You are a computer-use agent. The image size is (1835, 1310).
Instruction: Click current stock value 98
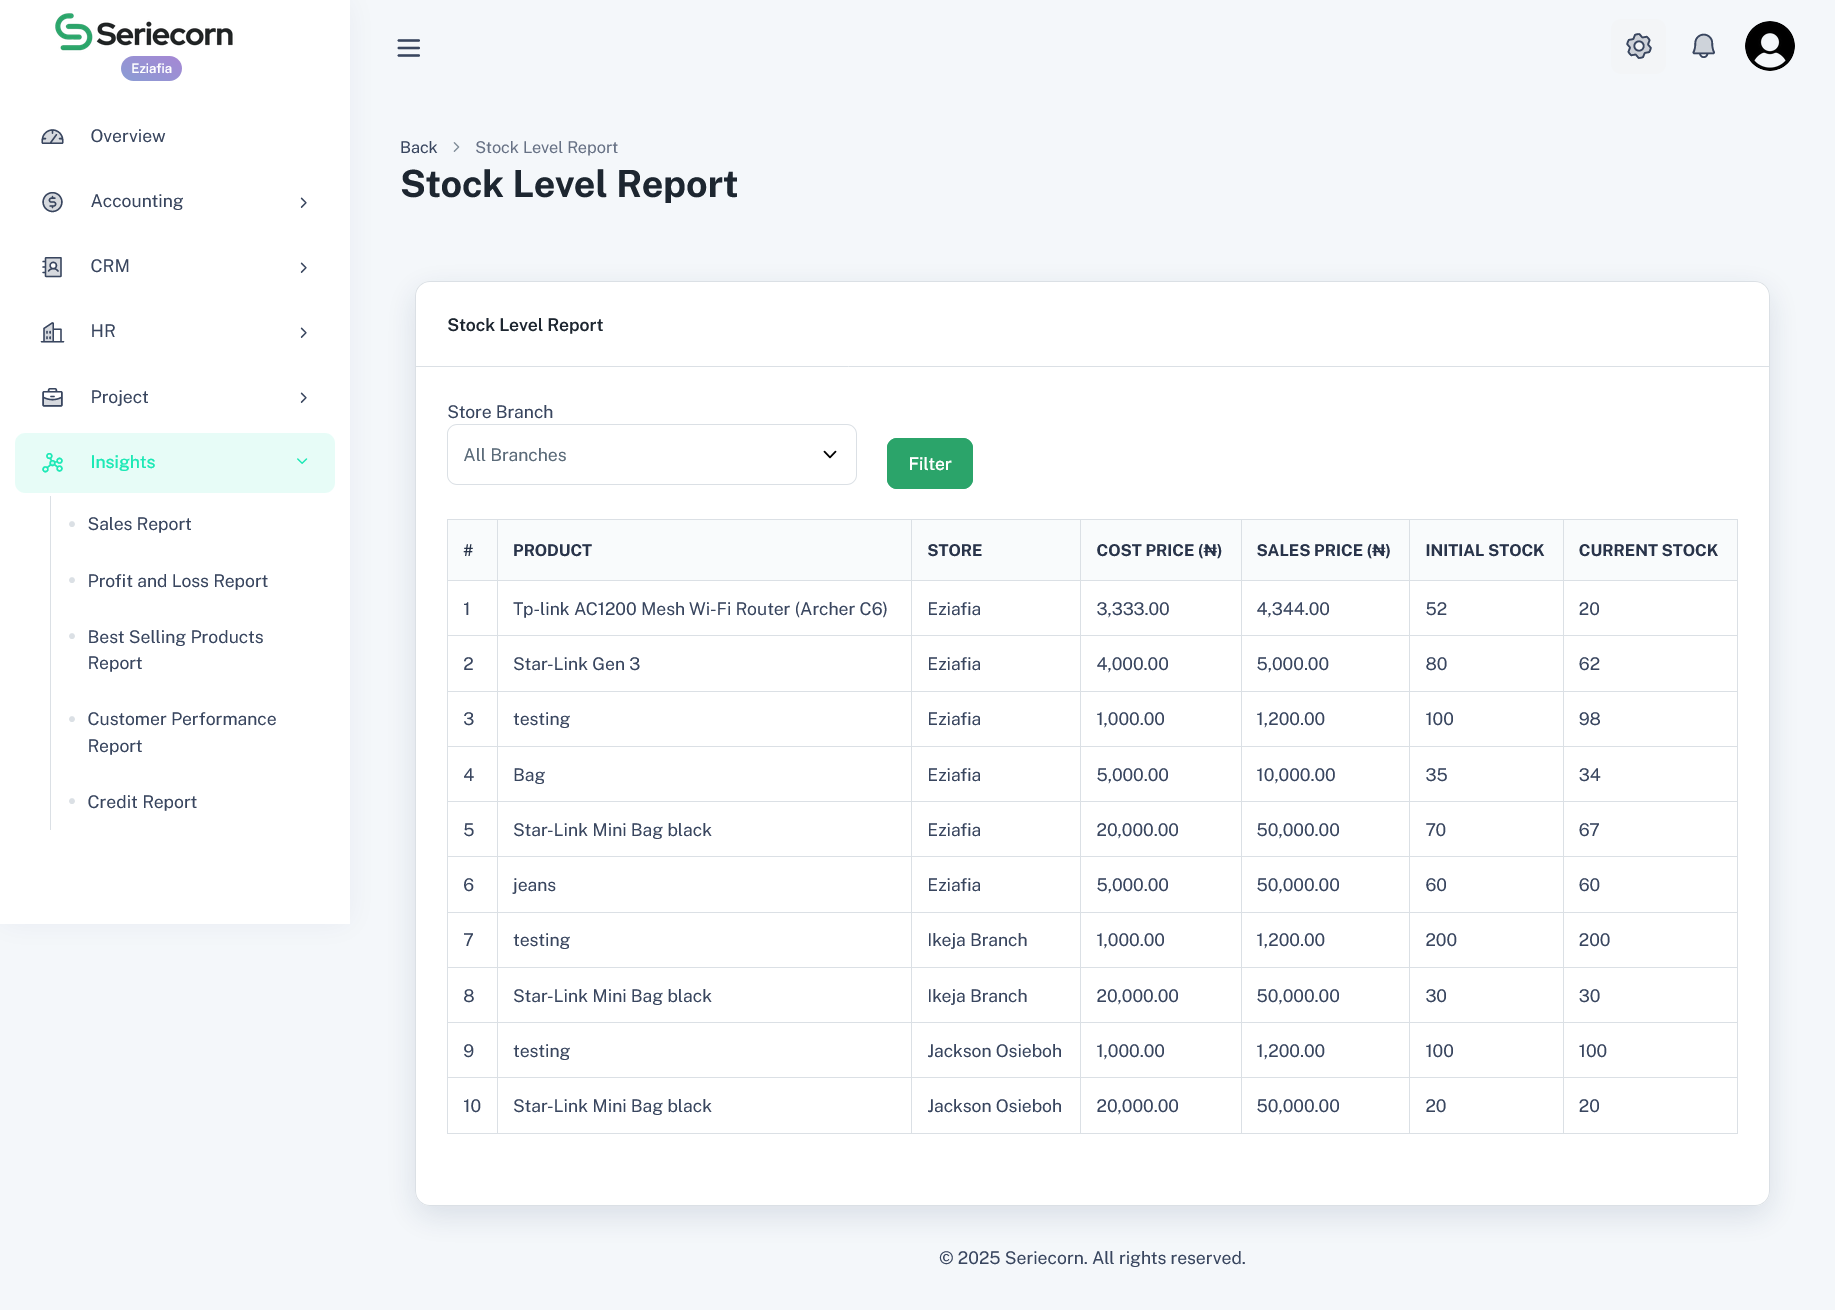tap(1589, 719)
